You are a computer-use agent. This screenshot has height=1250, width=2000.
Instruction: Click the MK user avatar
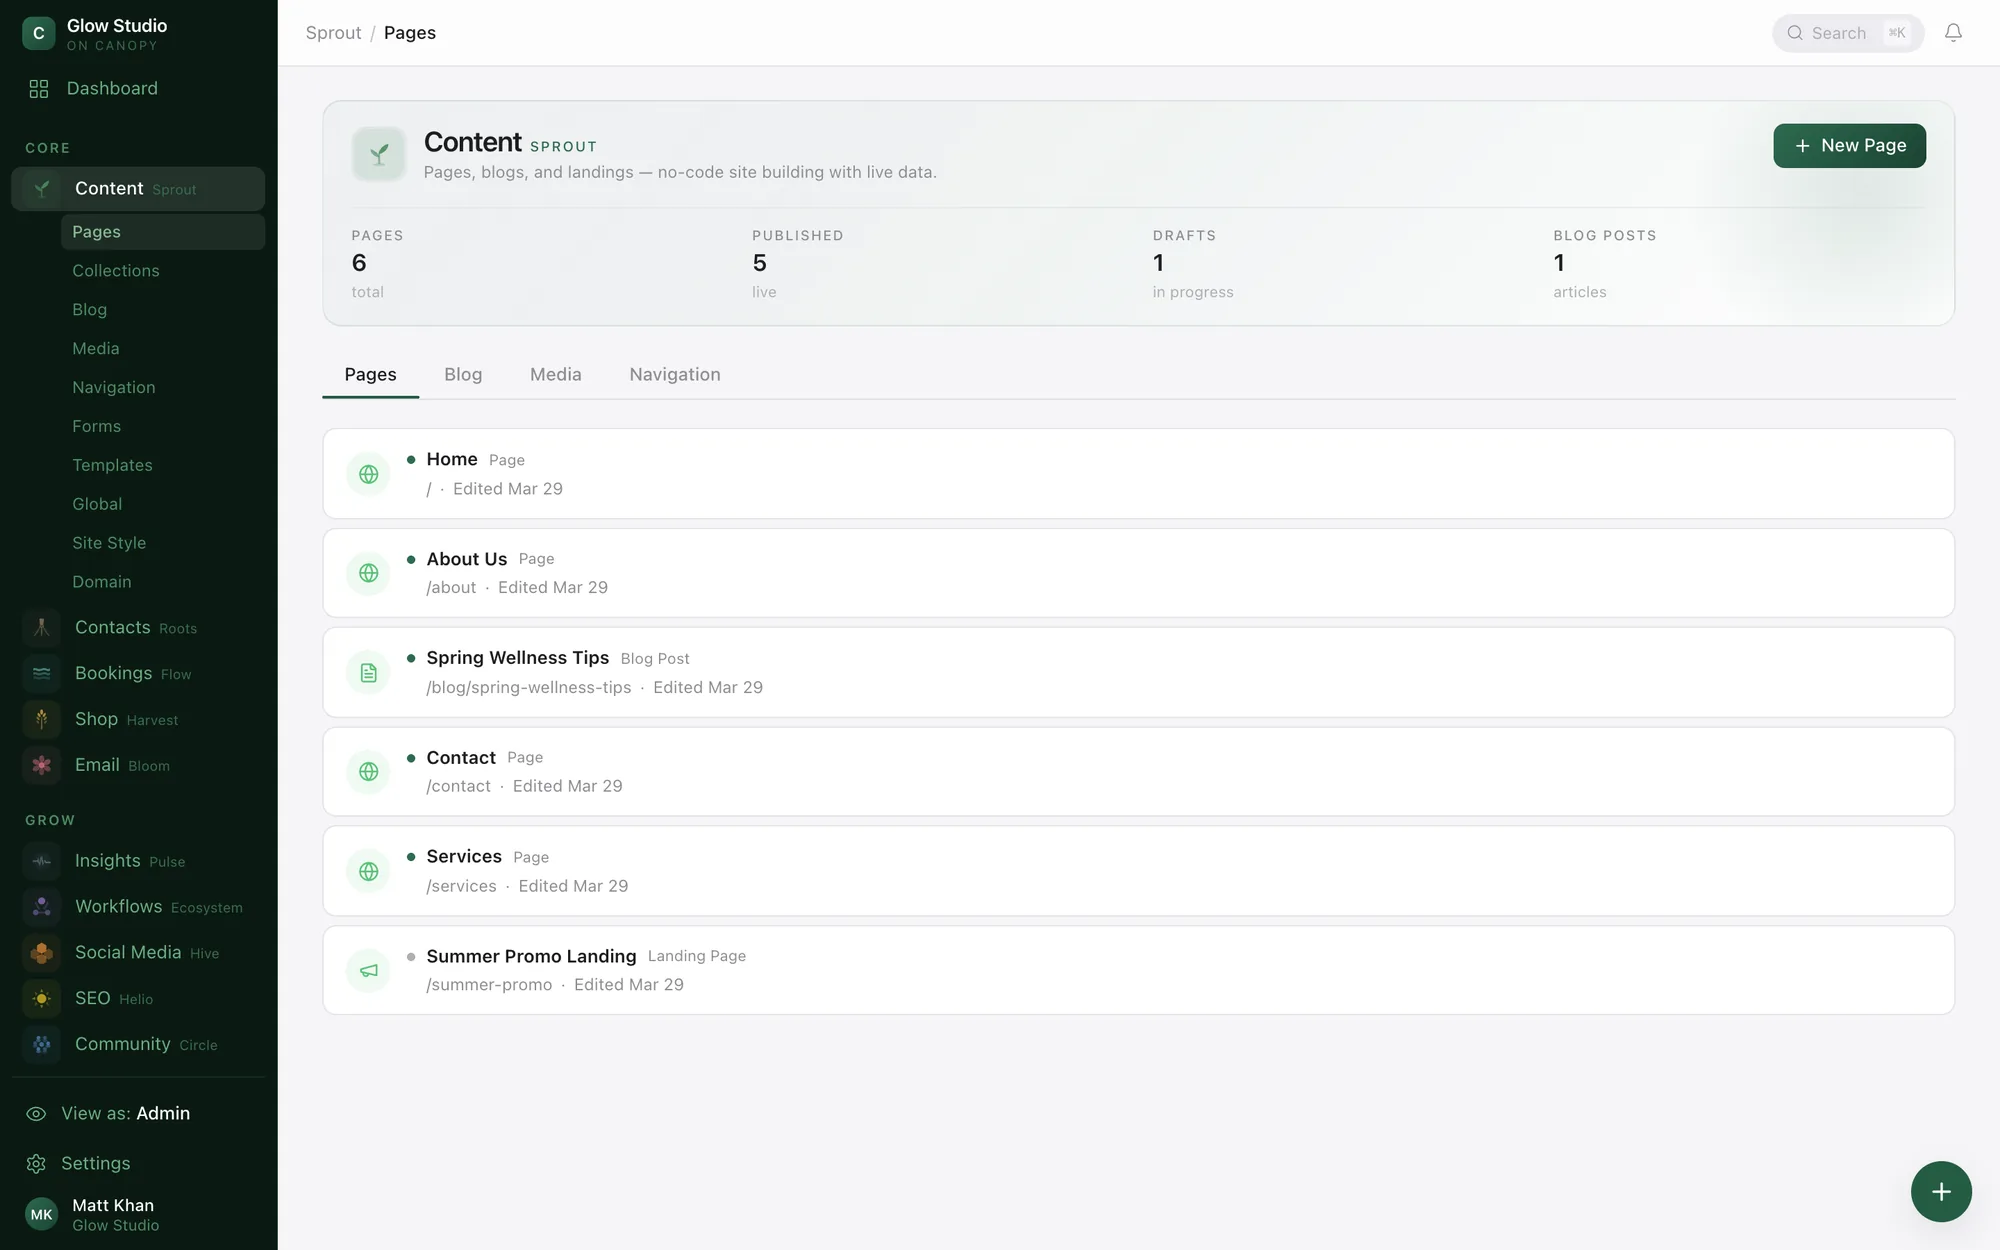pos(42,1215)
